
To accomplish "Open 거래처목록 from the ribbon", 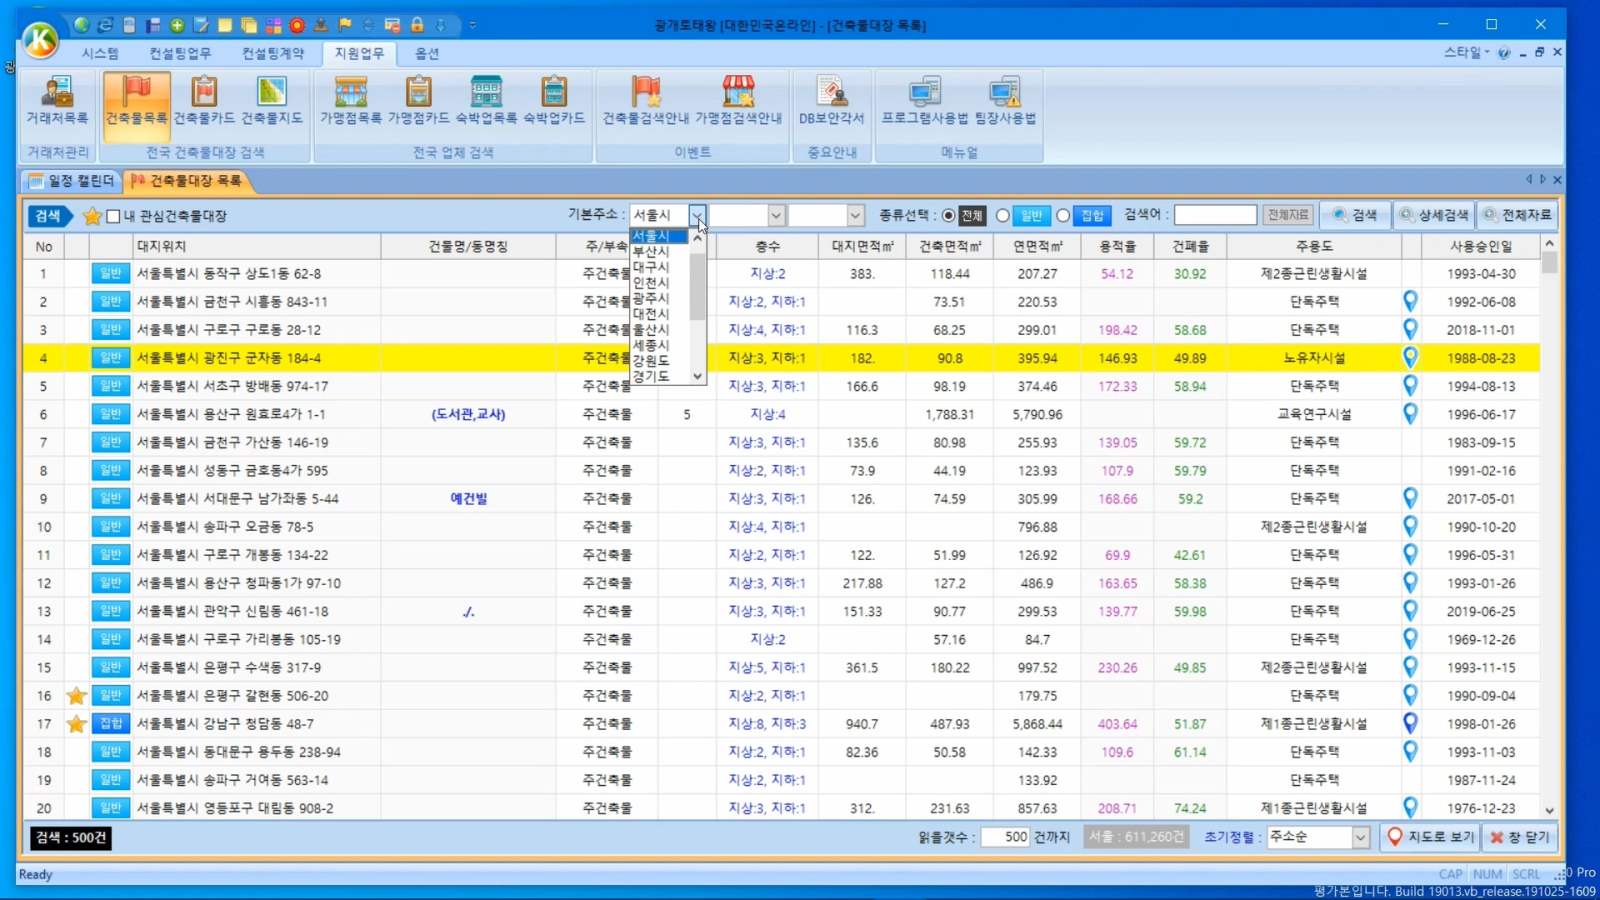I will point(57,100).
